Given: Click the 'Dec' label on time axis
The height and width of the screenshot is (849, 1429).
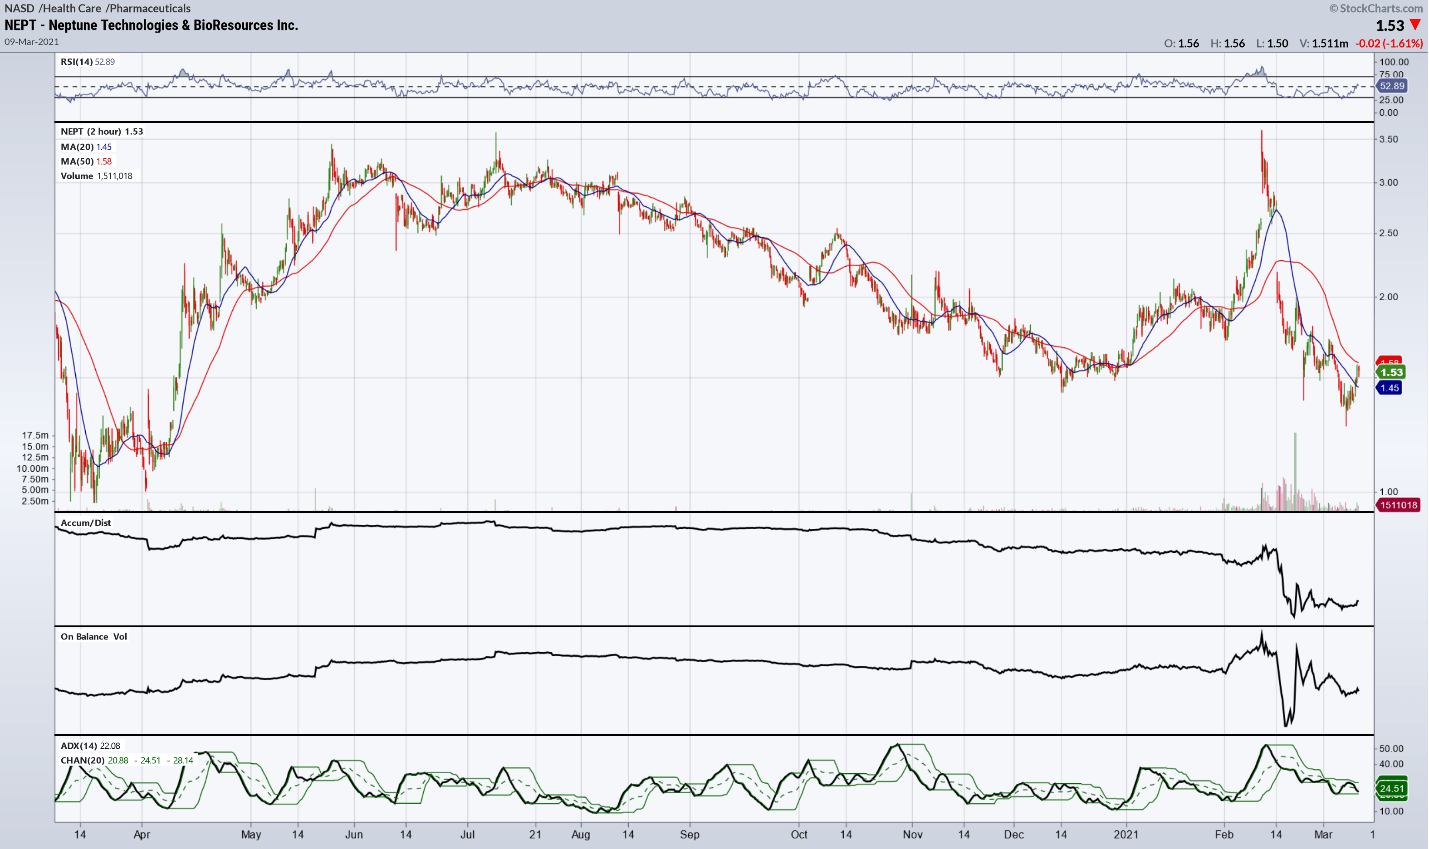Looking at the screenshot, I should click(1014, 834).
